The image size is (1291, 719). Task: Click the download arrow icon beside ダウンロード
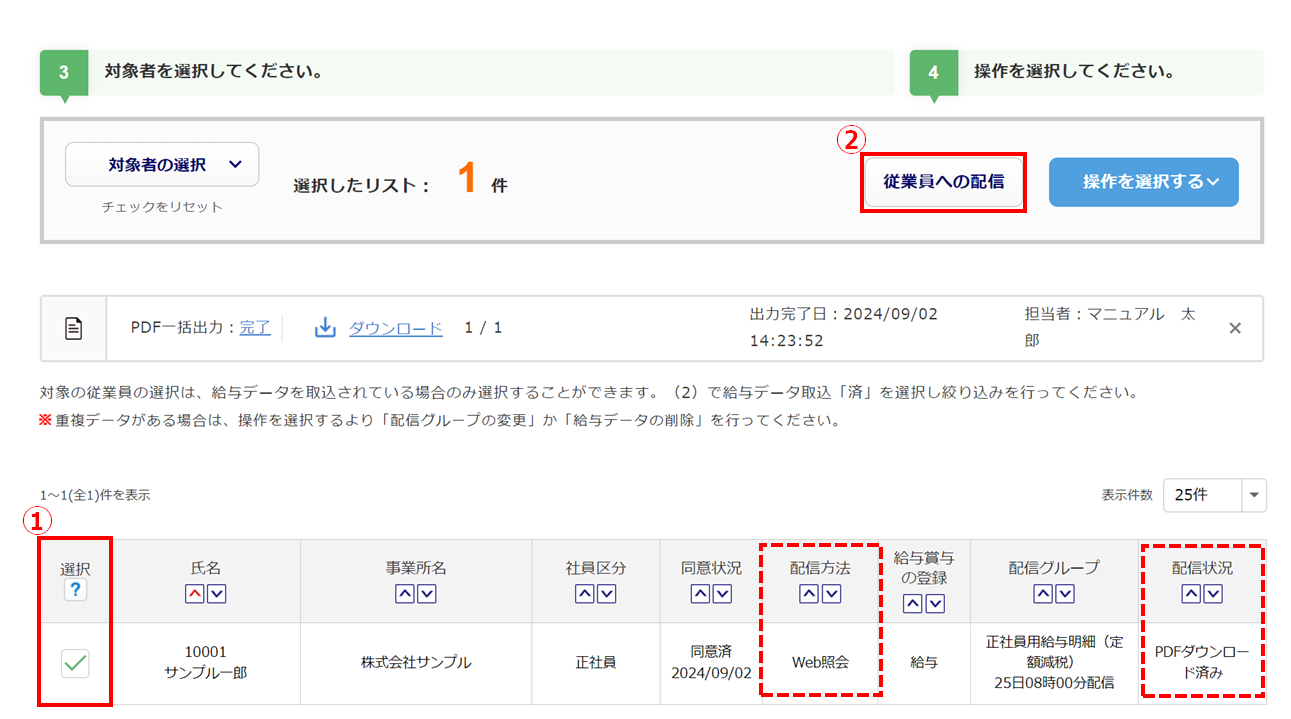coord(325,328)
